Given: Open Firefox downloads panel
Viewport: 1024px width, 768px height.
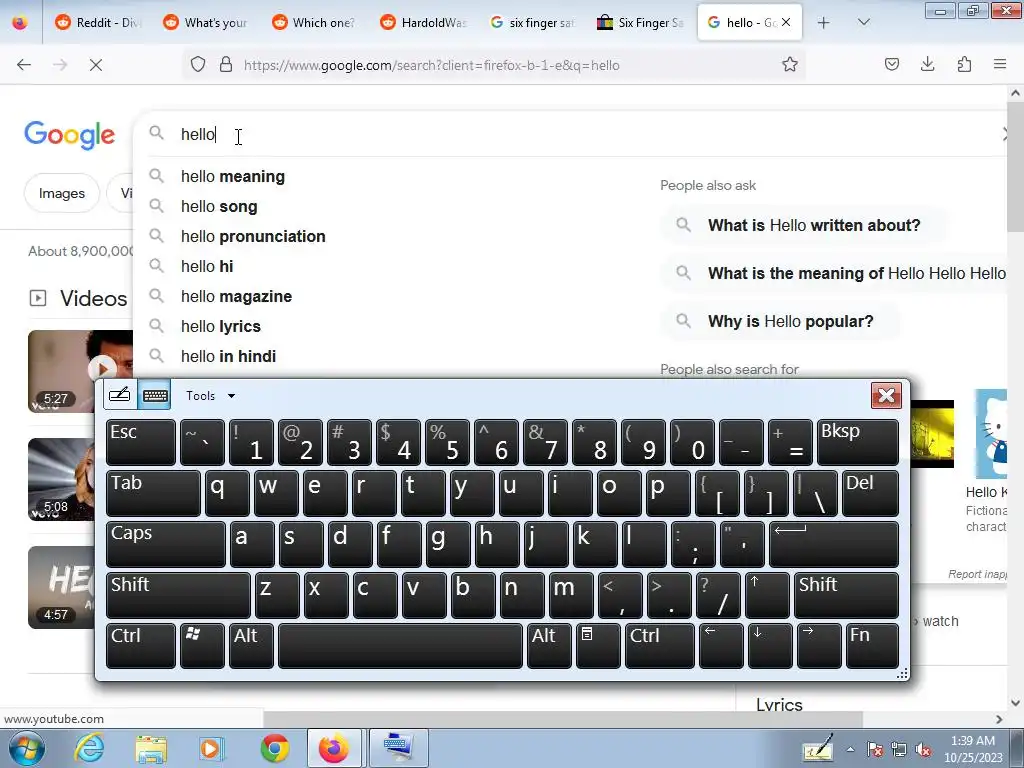Looking at the screenshot, I should (x=927, y=64).
